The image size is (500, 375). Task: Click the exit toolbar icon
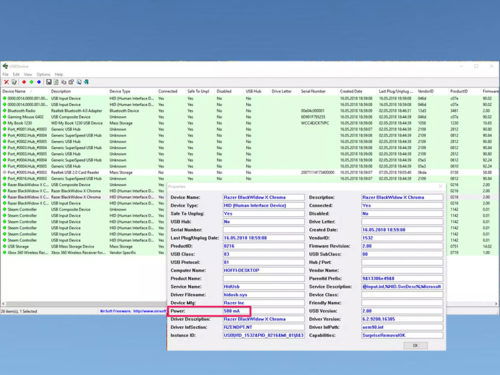tap(86, 82)
